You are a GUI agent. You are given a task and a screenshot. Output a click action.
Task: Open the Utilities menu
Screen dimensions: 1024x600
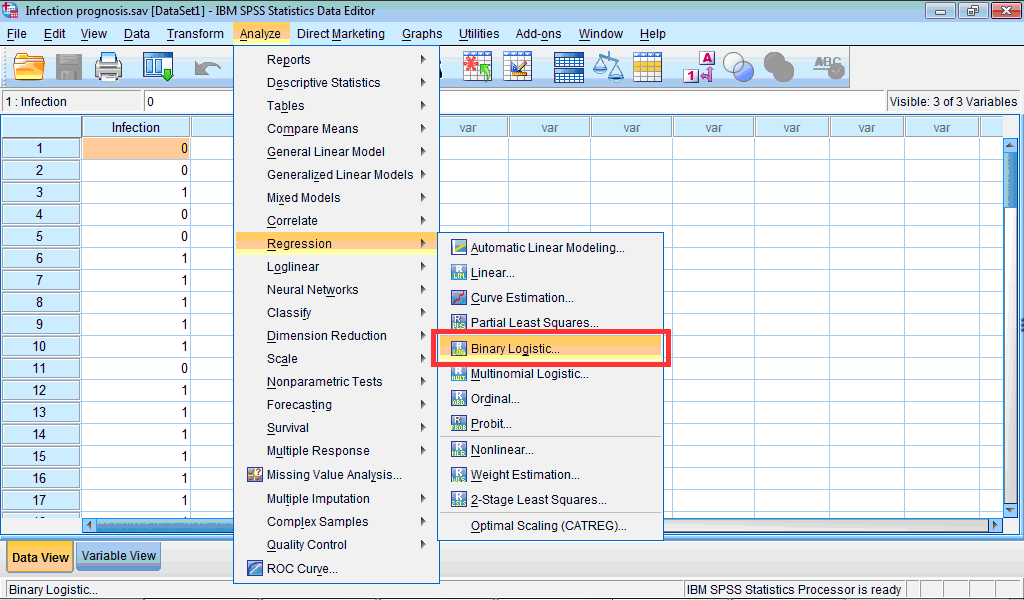pos(478,33)
